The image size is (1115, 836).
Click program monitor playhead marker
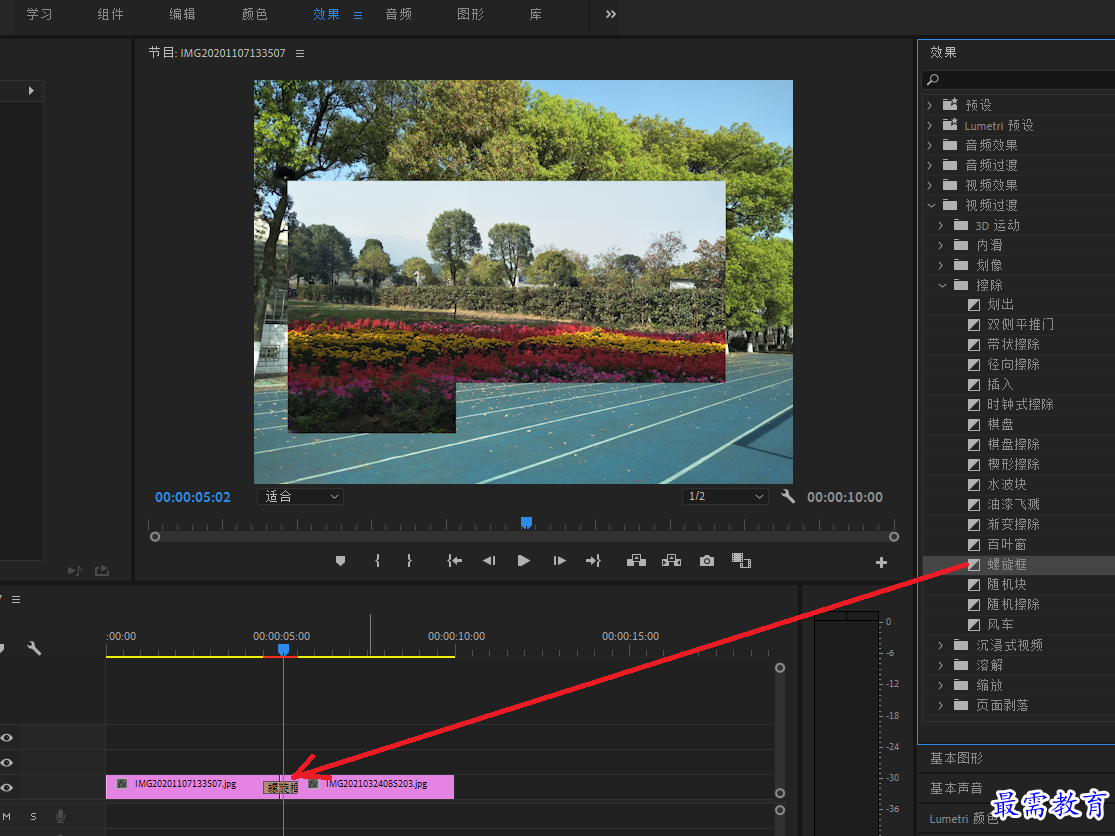click(x=526, y=523)
